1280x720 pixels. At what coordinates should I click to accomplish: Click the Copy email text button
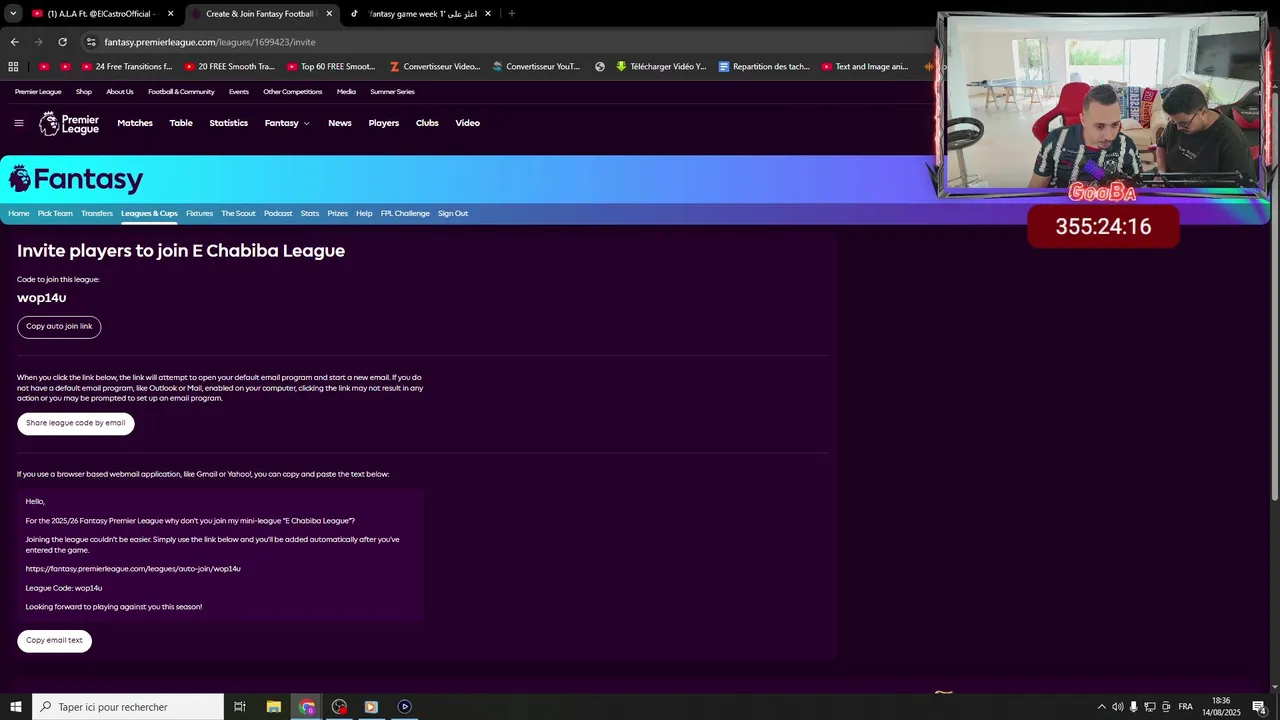pos(54,641)
